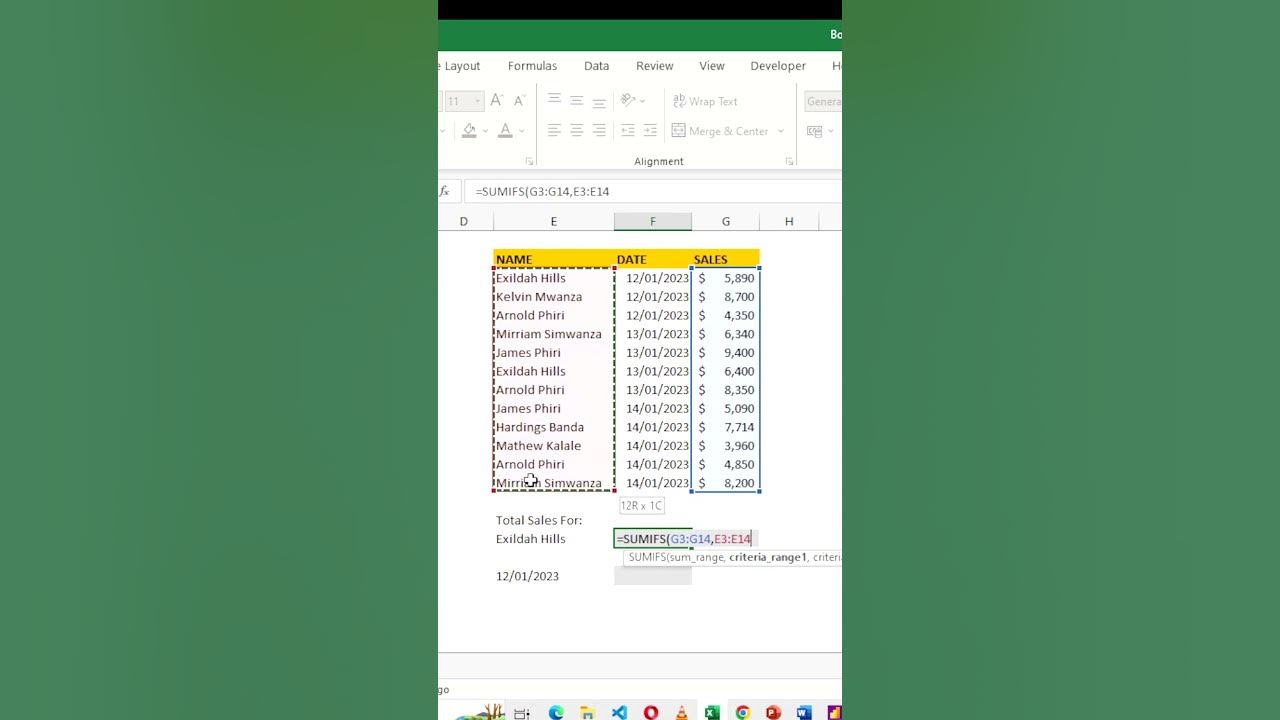Align text right in the ribbon
1280x720 pixels.
tap(599, 131)
